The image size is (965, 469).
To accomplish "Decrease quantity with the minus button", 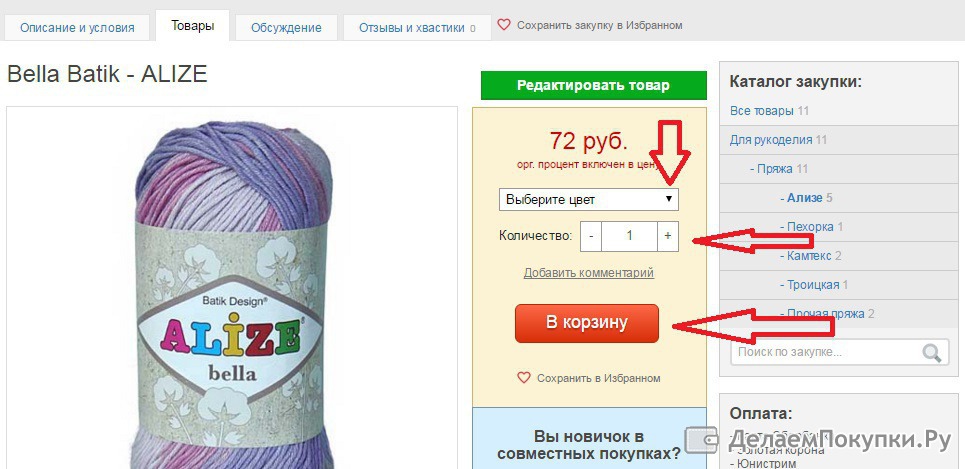I will coord(591,236).
